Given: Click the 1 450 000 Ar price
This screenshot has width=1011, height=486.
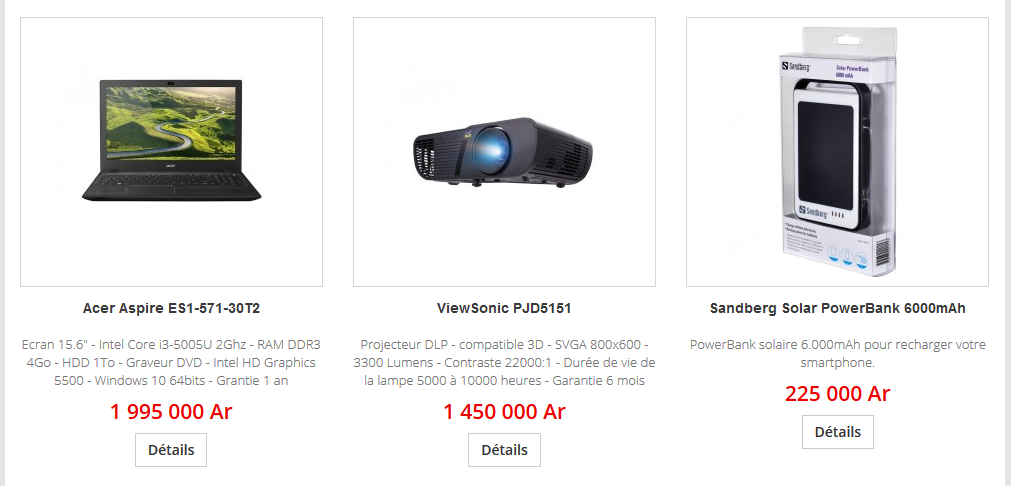Looking at the screenshot, I should [x=504, y=411].
